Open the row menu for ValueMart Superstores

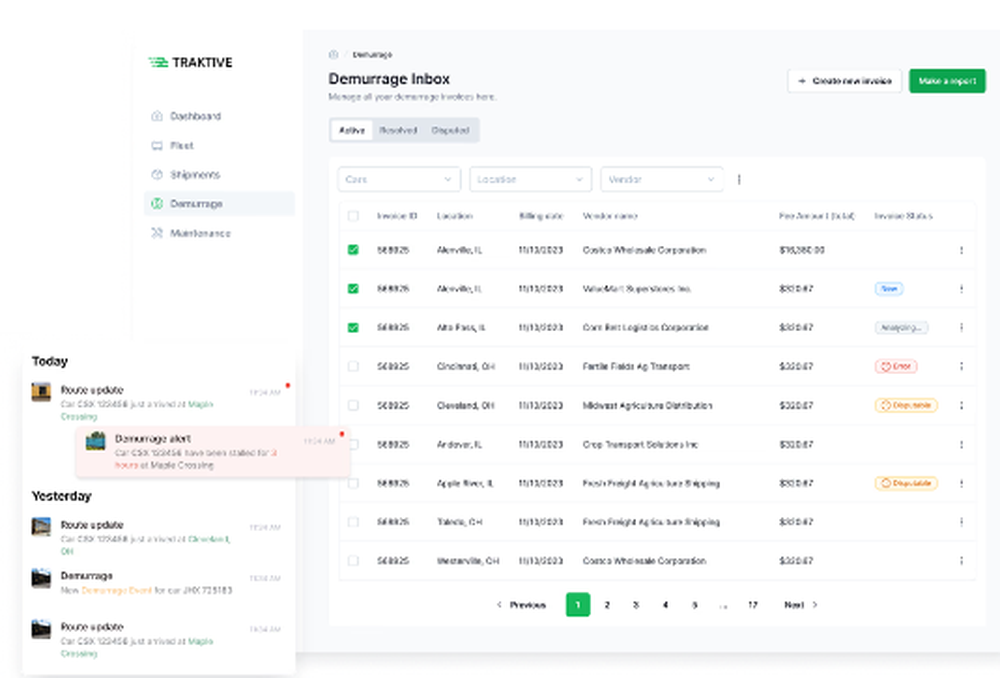coord(961,289)
